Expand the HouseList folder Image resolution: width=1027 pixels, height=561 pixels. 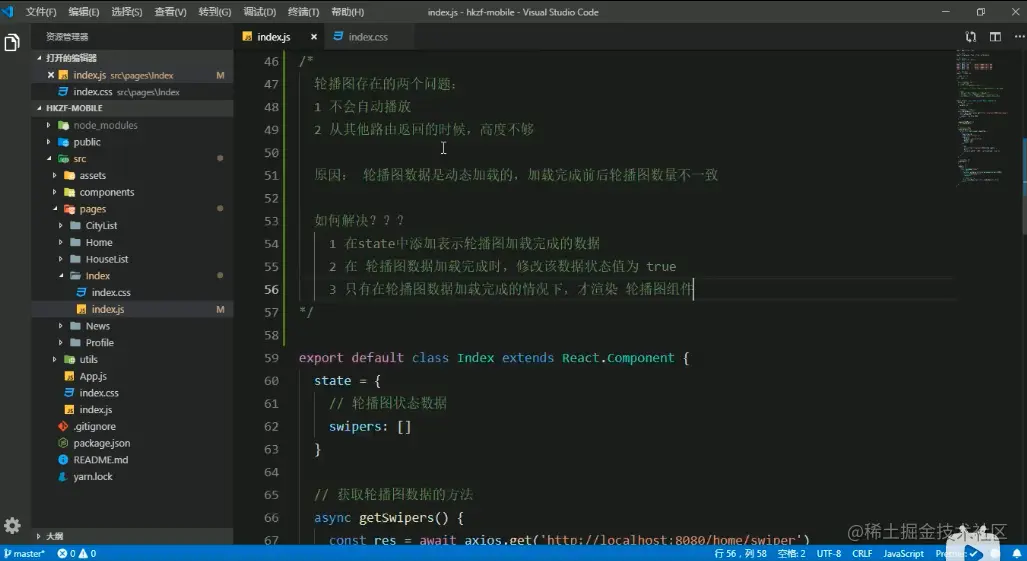pos(61,259)
